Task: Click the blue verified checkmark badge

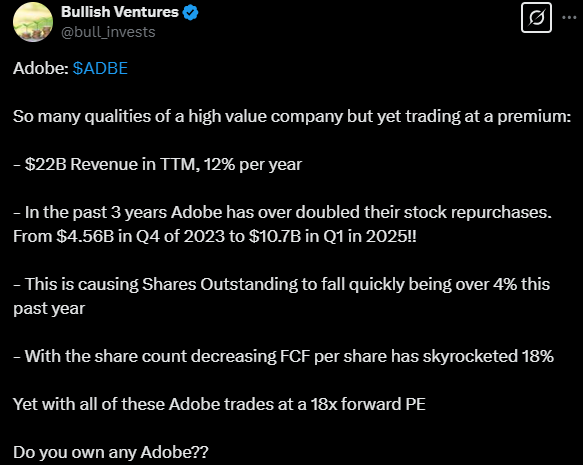Action: click(191, 12)
